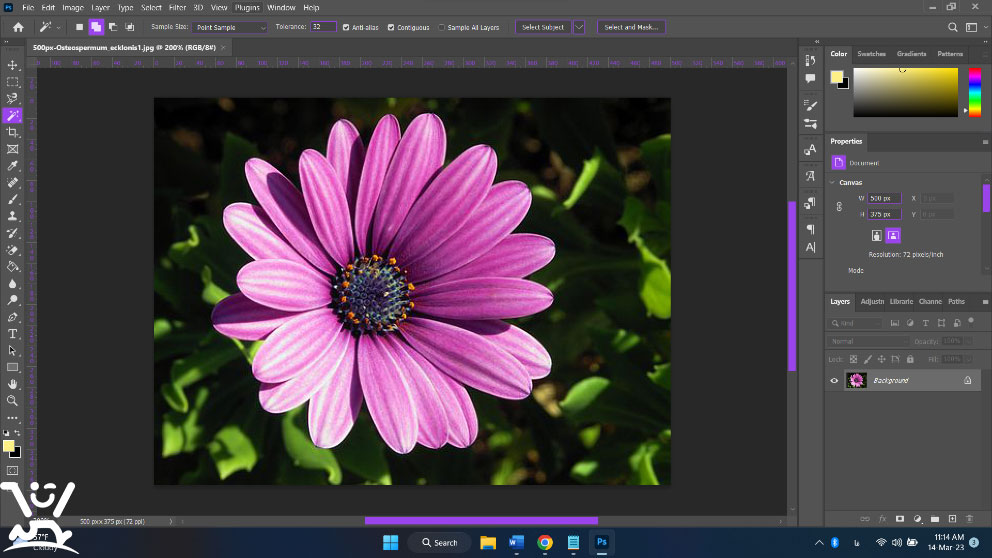Open the Filter menu
The height and width of the screenshot is (558, 992).
click(177, 8)
